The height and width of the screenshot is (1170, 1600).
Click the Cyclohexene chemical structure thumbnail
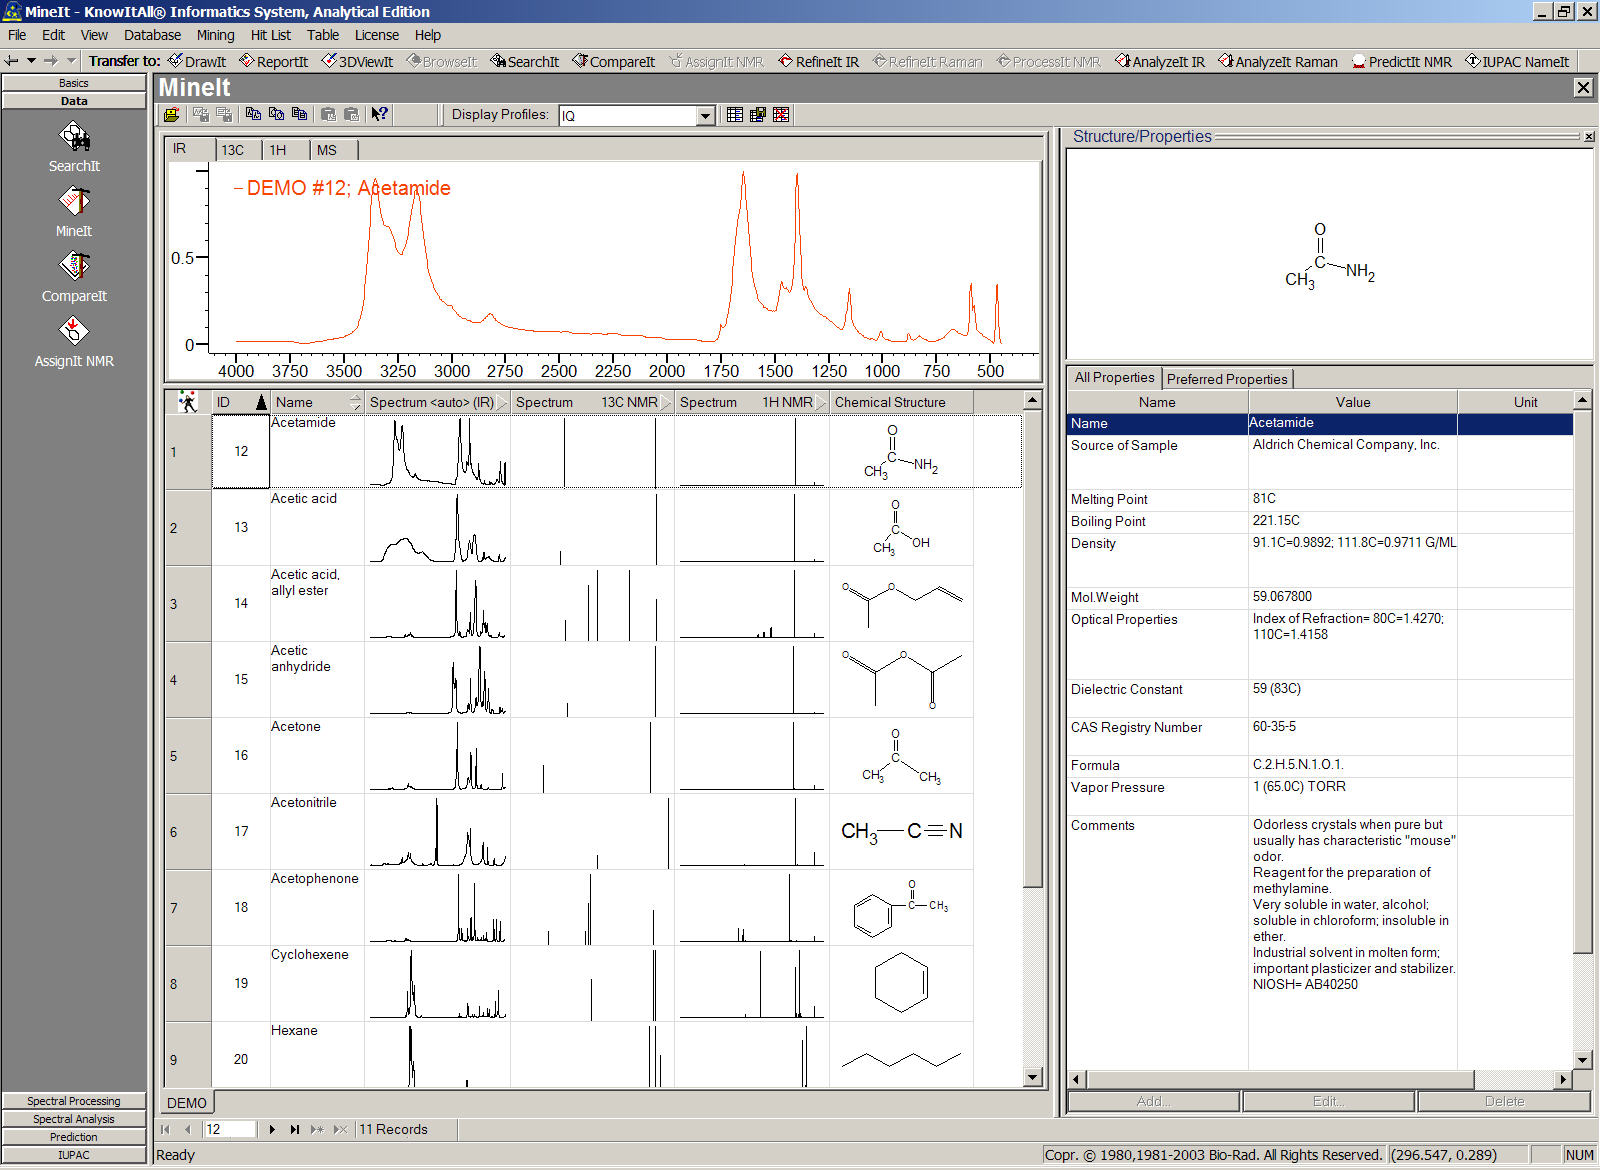[901, 984]
